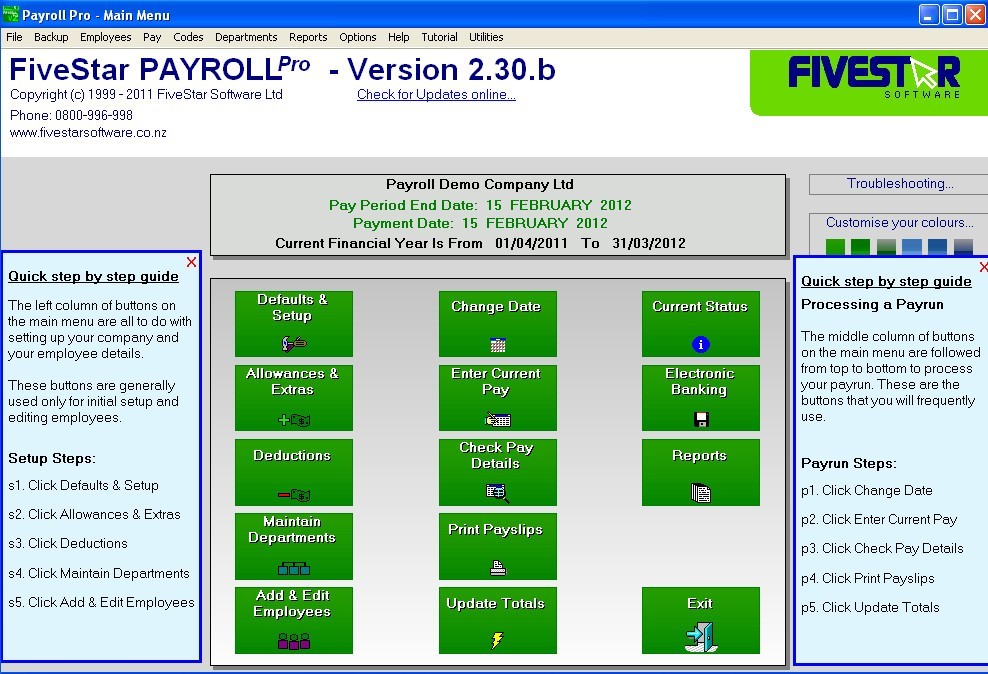Click Print Payslips printer button

point(498,546)
